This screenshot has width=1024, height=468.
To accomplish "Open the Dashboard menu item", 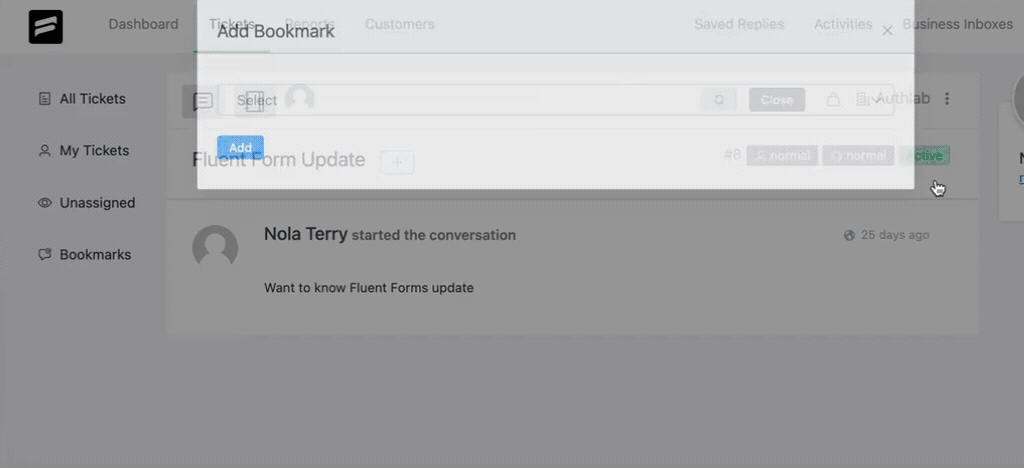I will [x=143, y=24].
